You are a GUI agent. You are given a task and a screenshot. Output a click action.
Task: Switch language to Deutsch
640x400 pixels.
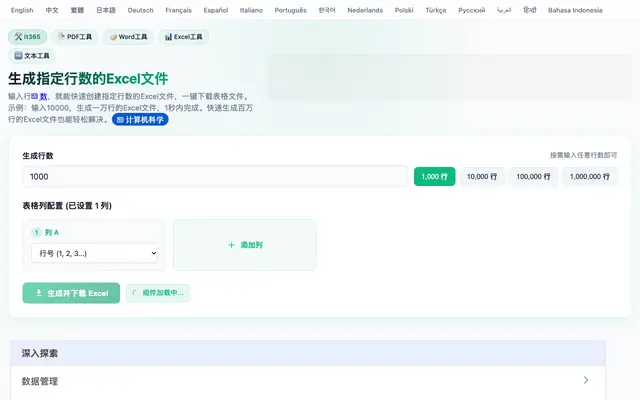tap(140, 10)
